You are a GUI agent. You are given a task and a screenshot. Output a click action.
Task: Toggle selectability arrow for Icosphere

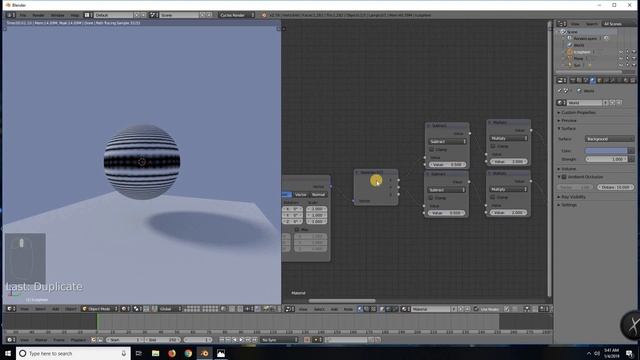627,52
